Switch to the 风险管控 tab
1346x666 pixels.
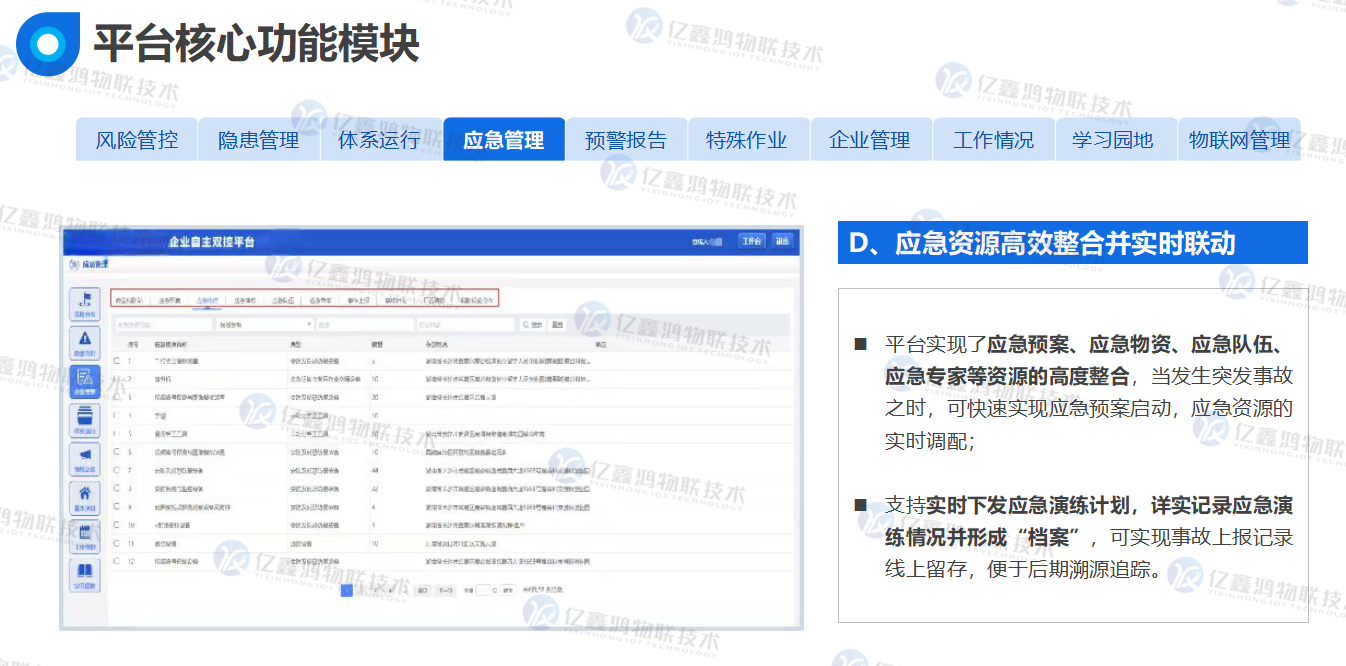(x=137, y=140)
